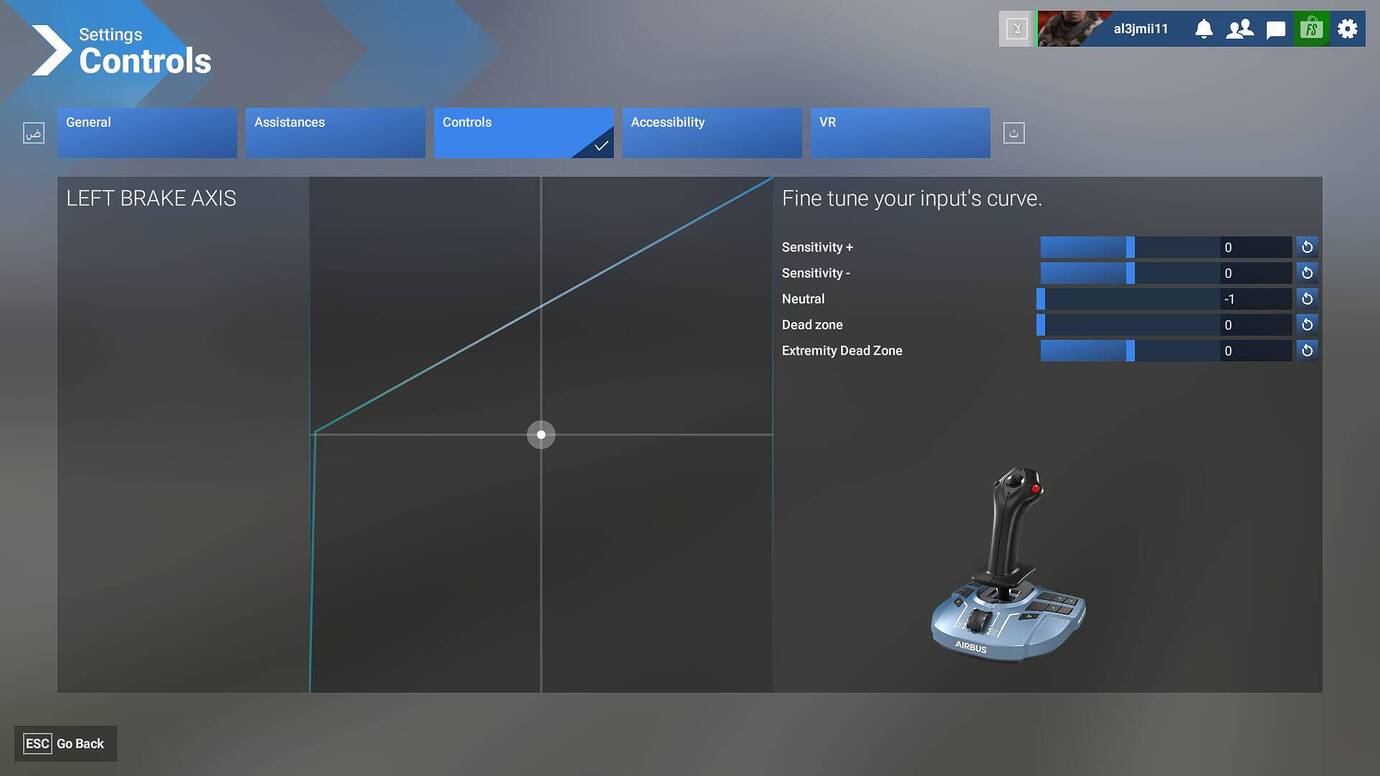1380x776 pixels.
Task: Open the notifications bell icon
Action: [1204, 29]
